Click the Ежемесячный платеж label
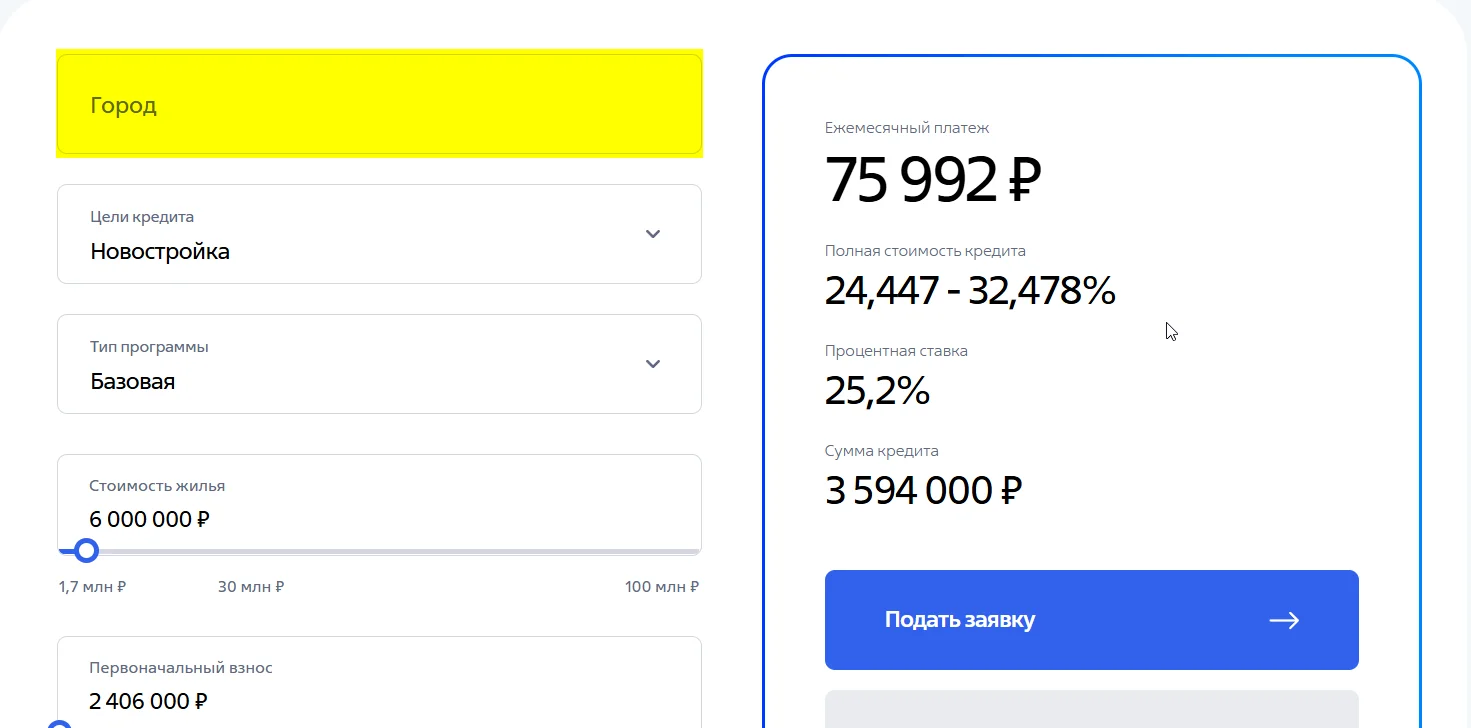The height and width of the screenshot is (728, 1471). pyautogui.click(x=907, y=128)
